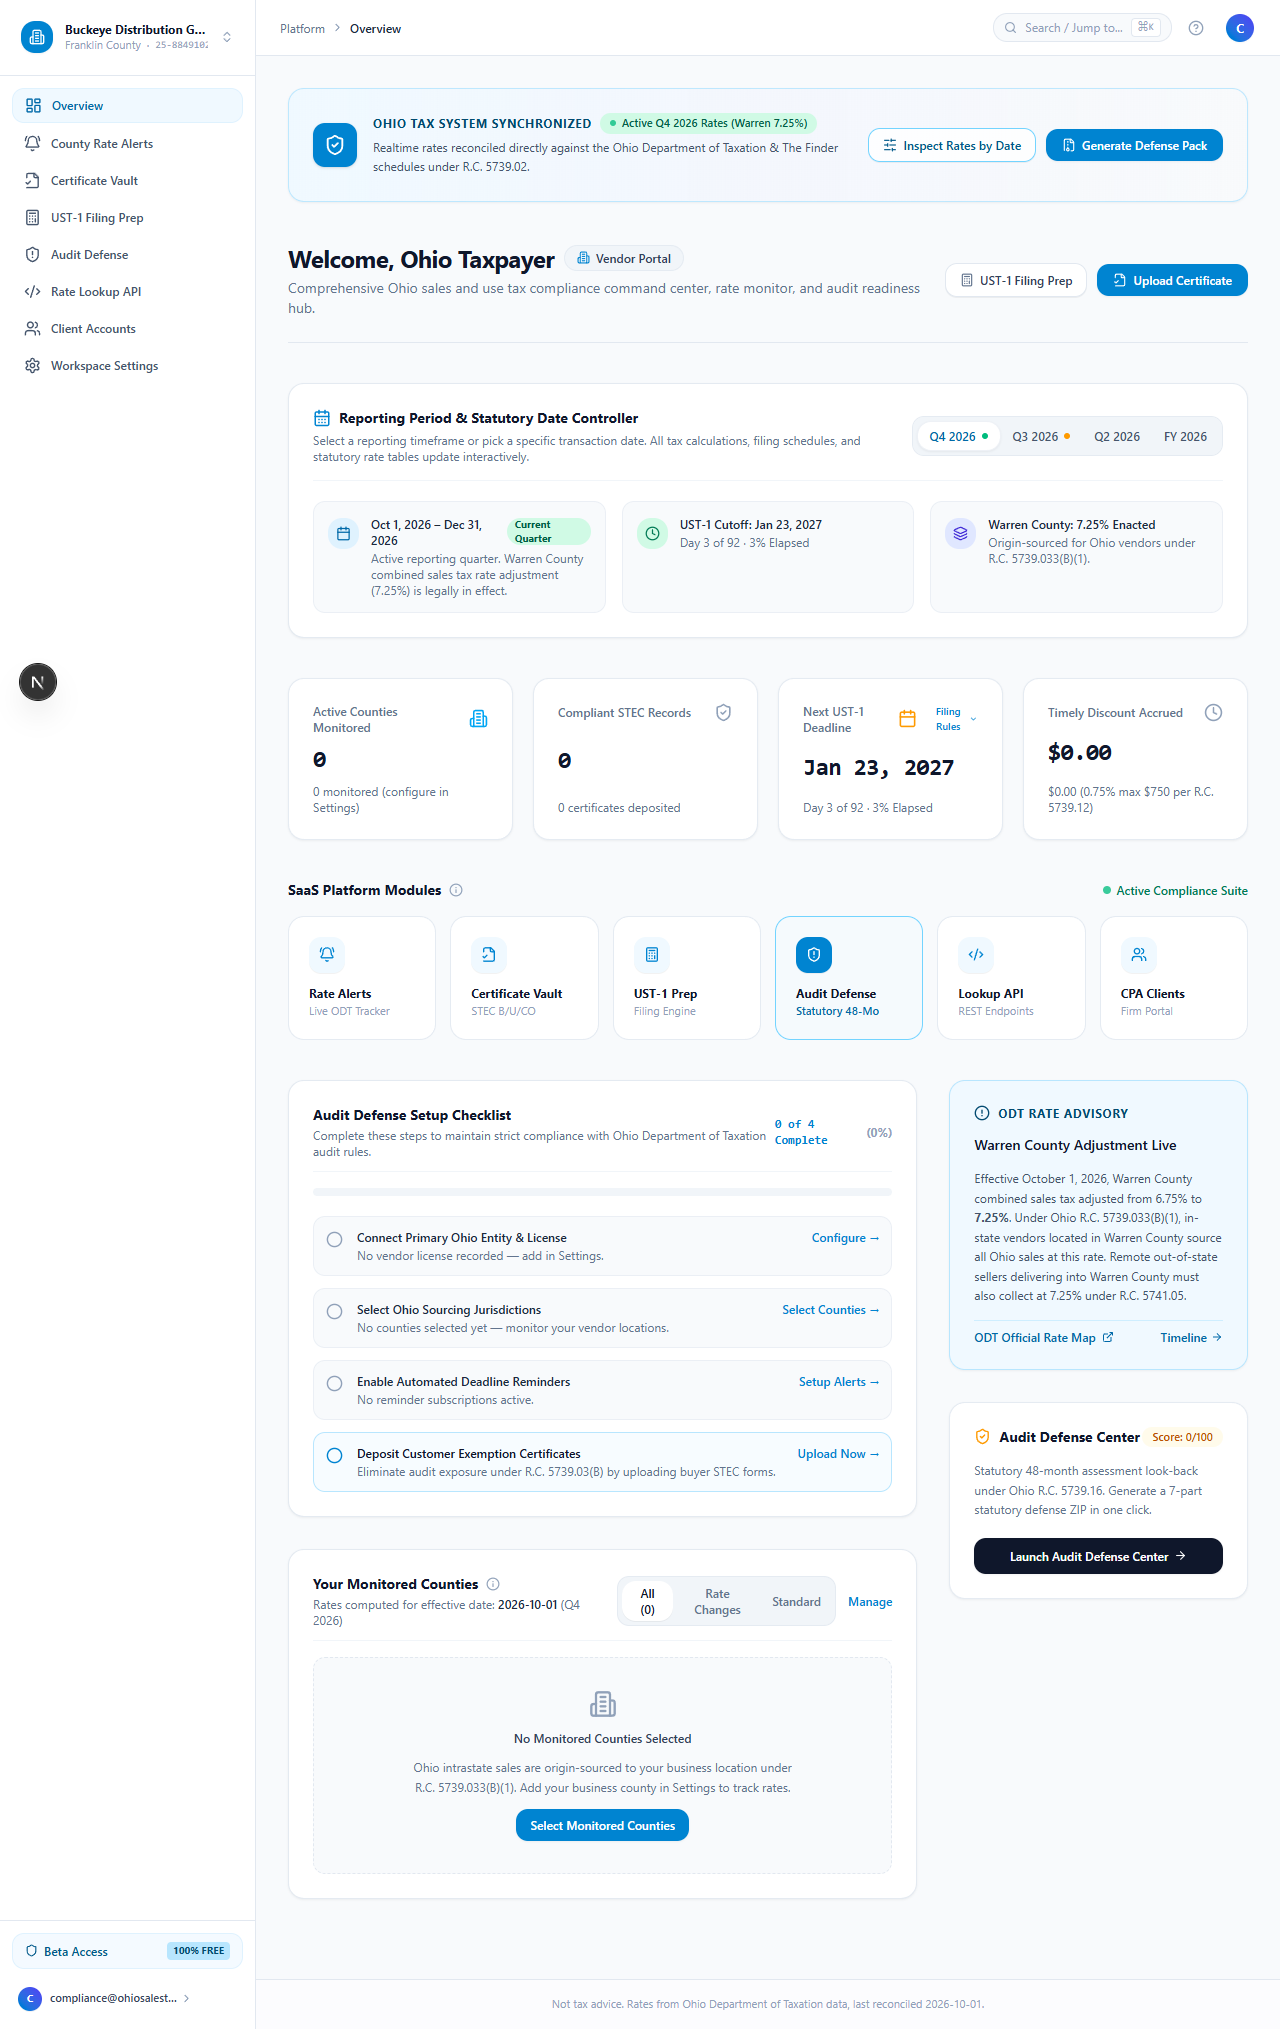Click the UST-1 Filing Prep calculator sidebar icon
The width and height of the screenshot is (1280, 2029).
pyautogui.click(x=33, y=218)
